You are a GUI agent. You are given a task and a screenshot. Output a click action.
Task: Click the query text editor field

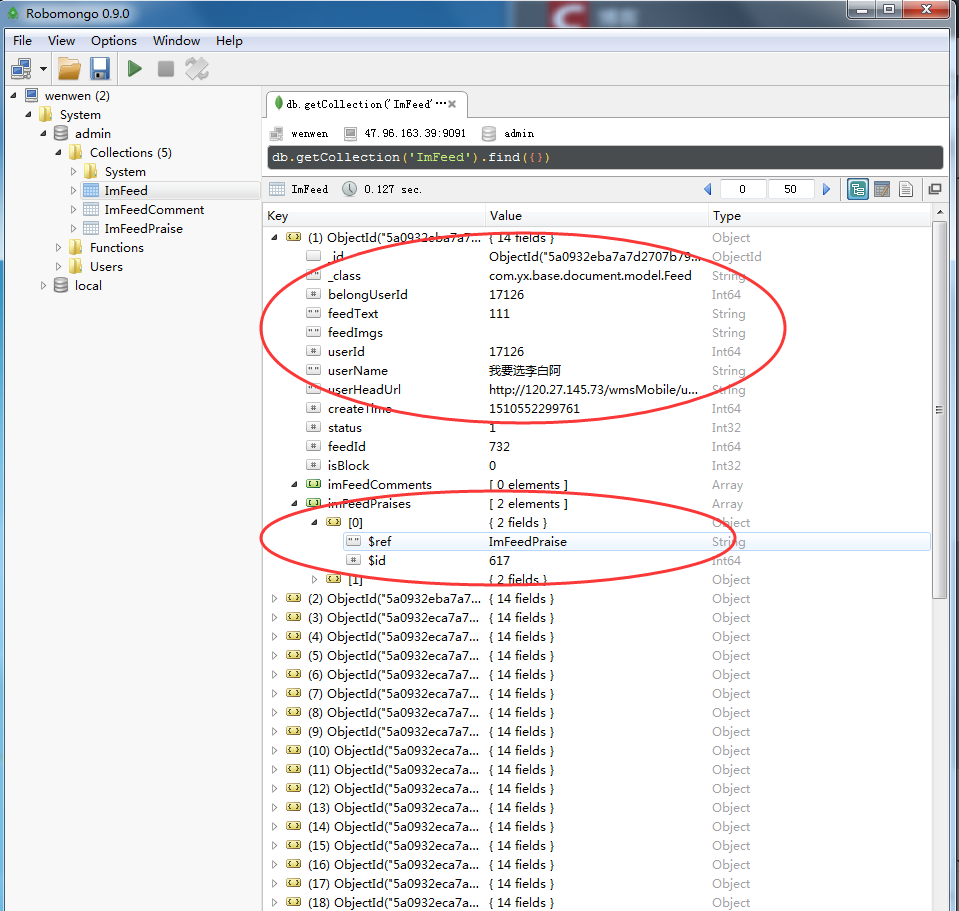(605, 157)
